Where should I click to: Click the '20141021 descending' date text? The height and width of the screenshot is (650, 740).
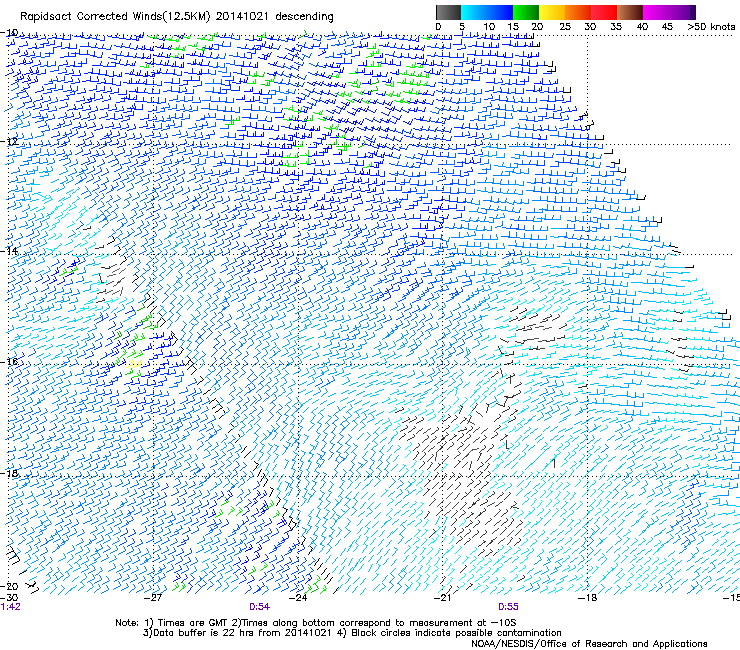[275, 17]
